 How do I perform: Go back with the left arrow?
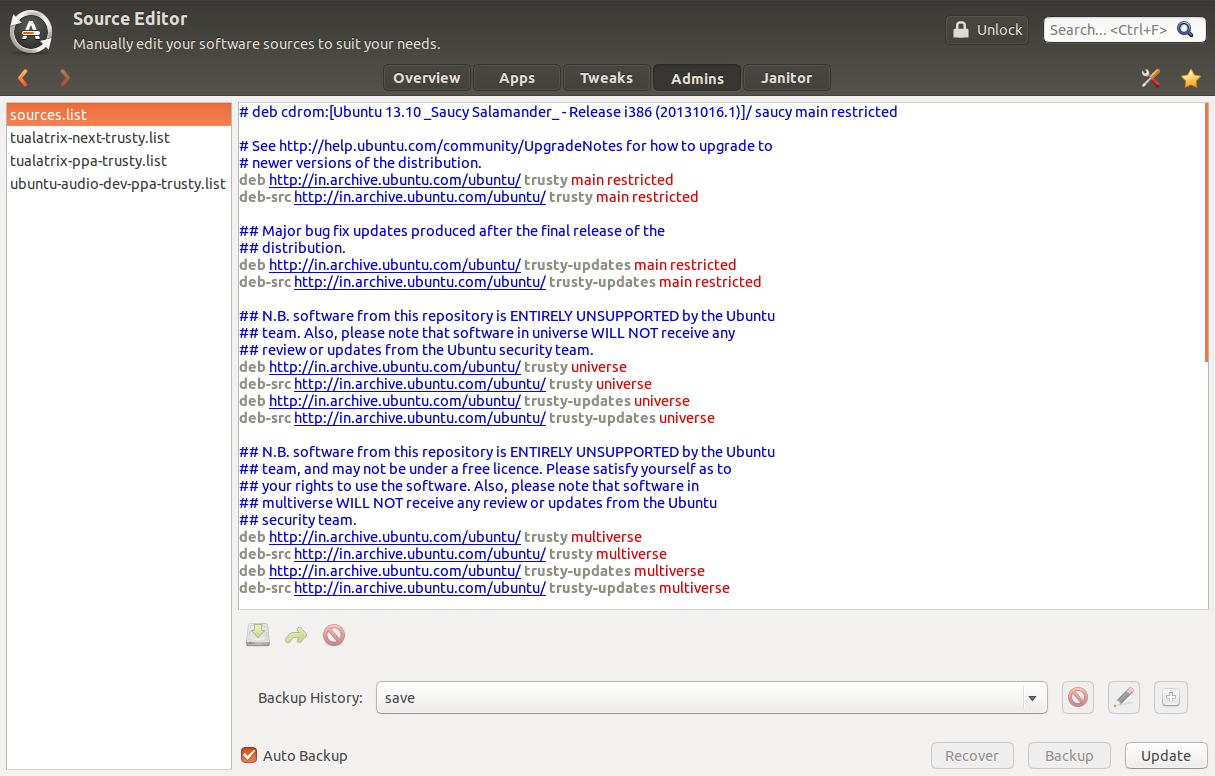click(23, 78)
